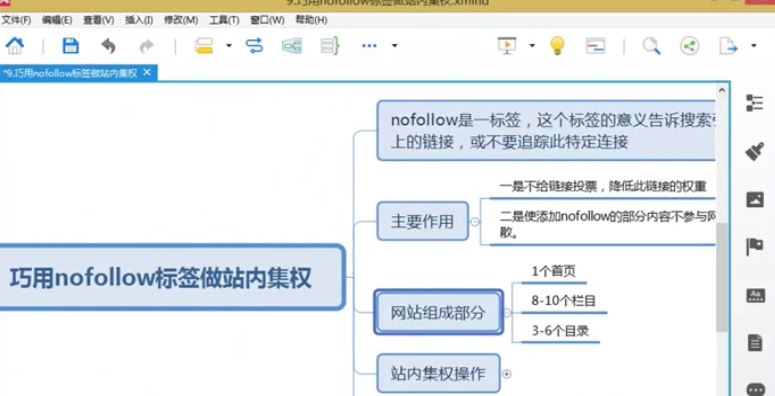Expand dropdown next to ellipsis
775x396 pixels.
394,46
